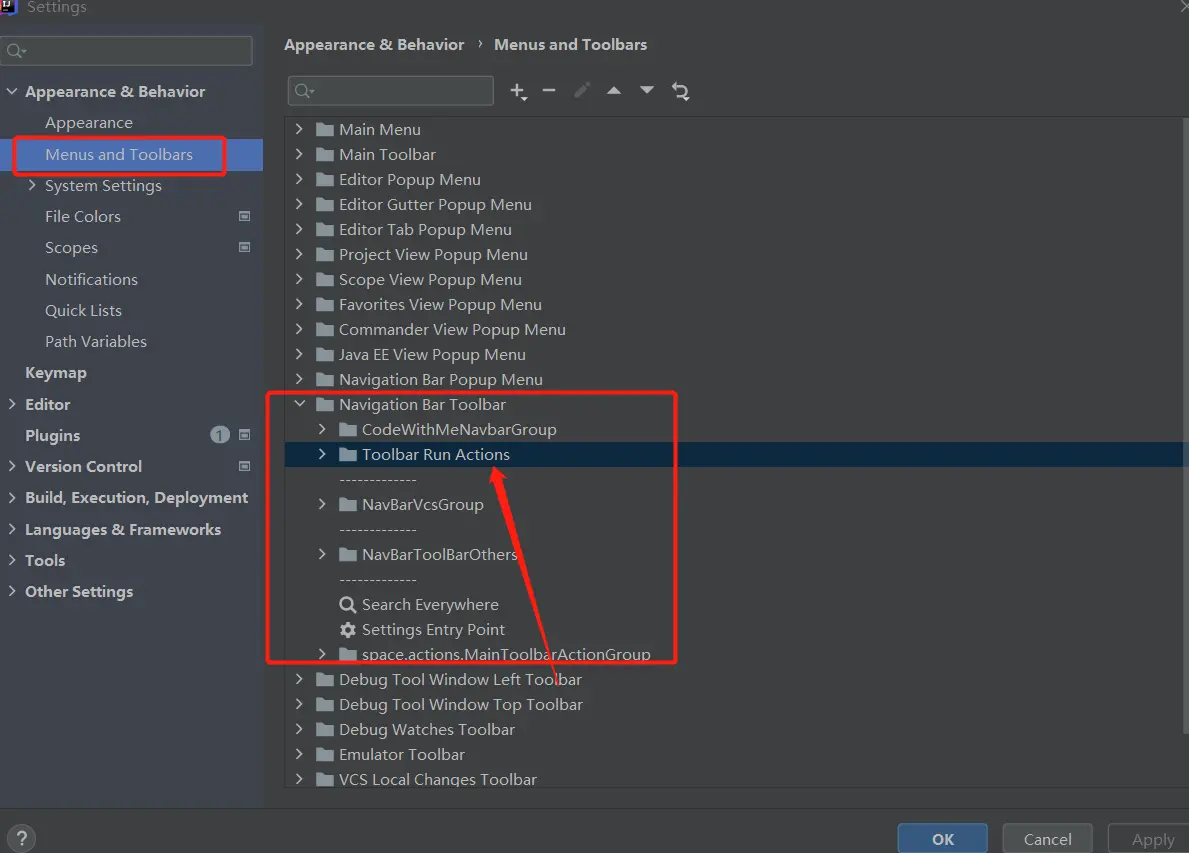The height and width of the screenshot is (853, 1189).
Task: Expand the Toolbar Run Actions group
Action: click(x=322, y=454)
